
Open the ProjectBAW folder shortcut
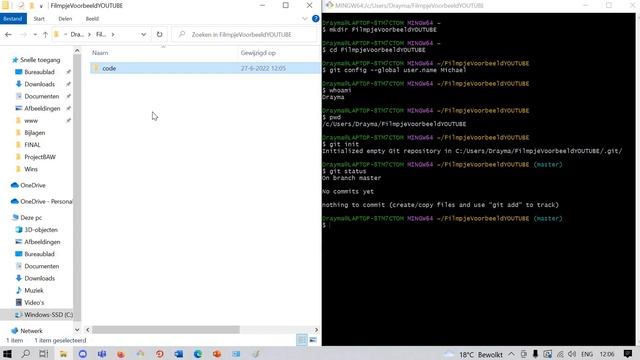point(40,157)
